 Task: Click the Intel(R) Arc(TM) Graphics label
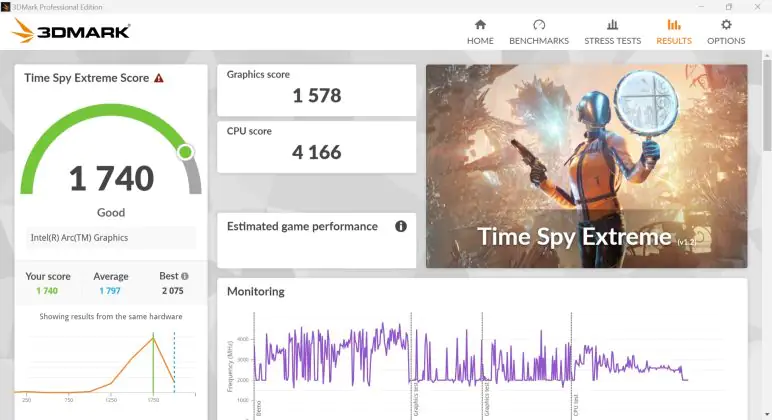[79, 237]
